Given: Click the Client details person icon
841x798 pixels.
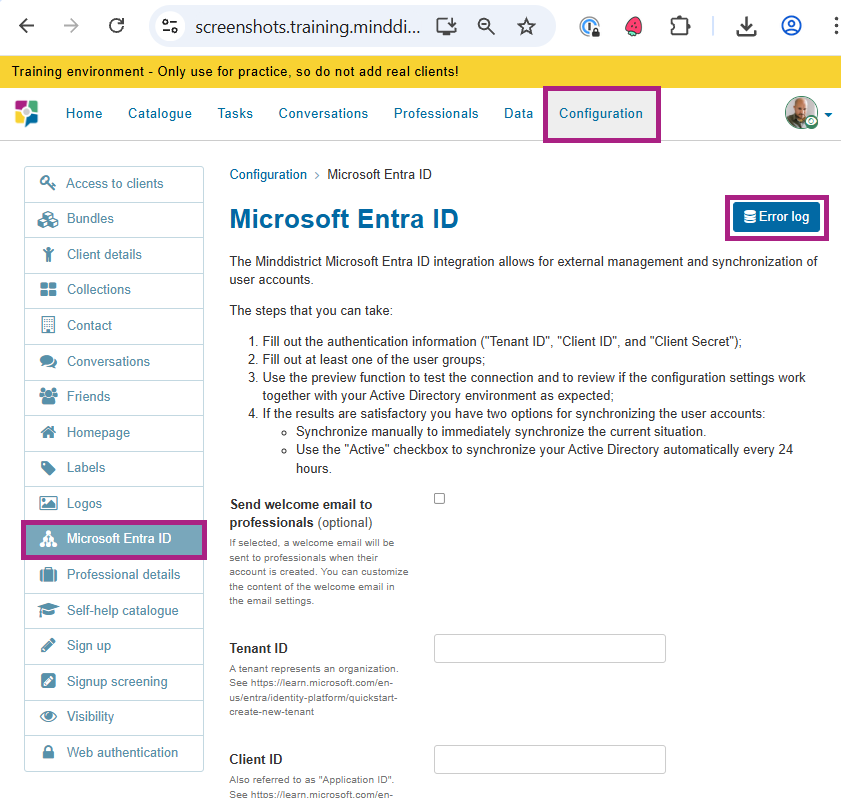Looking at the screenshot, I should click(48, 254).
